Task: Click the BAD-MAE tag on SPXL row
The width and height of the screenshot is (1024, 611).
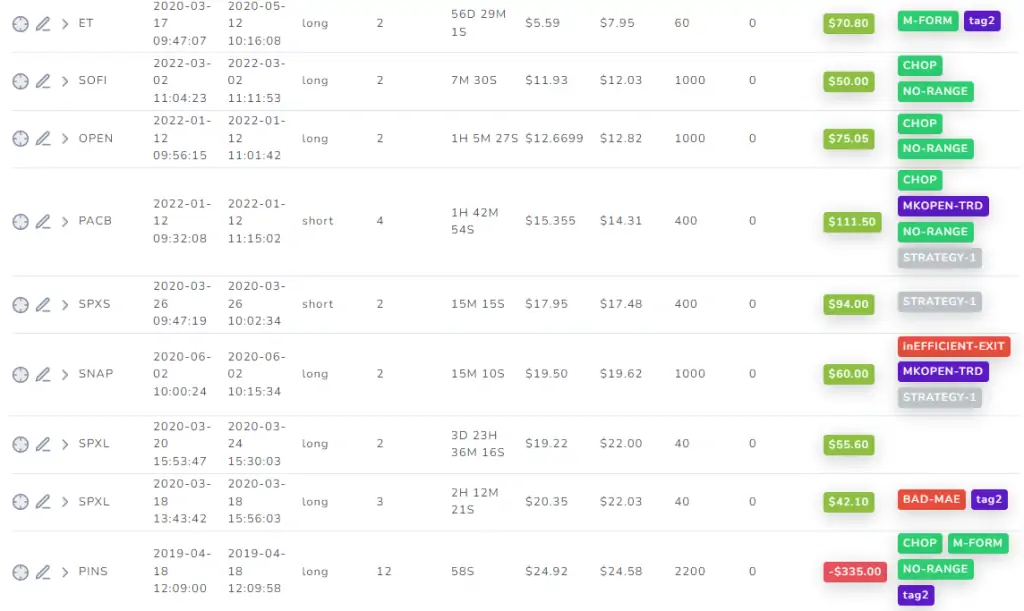Action: pos(931,499)
